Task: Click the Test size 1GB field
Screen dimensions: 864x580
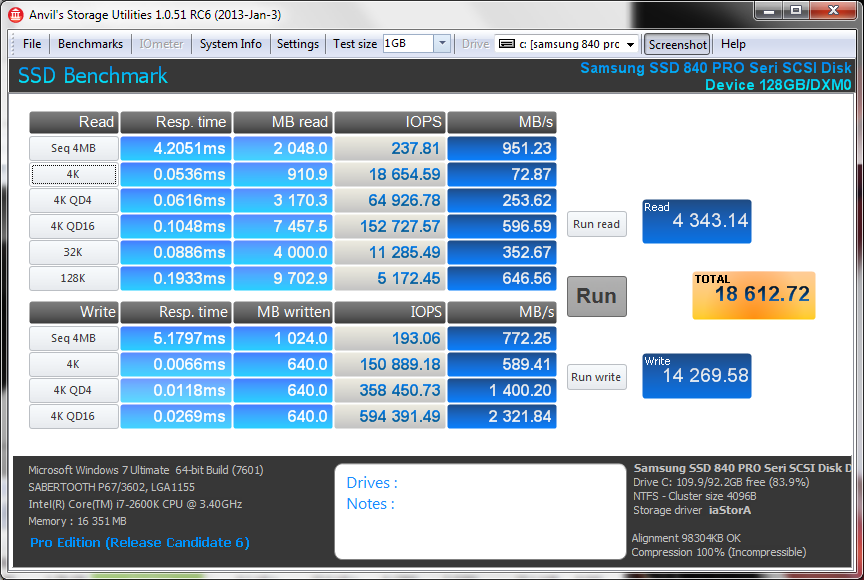Action: (x=408, y=44)
